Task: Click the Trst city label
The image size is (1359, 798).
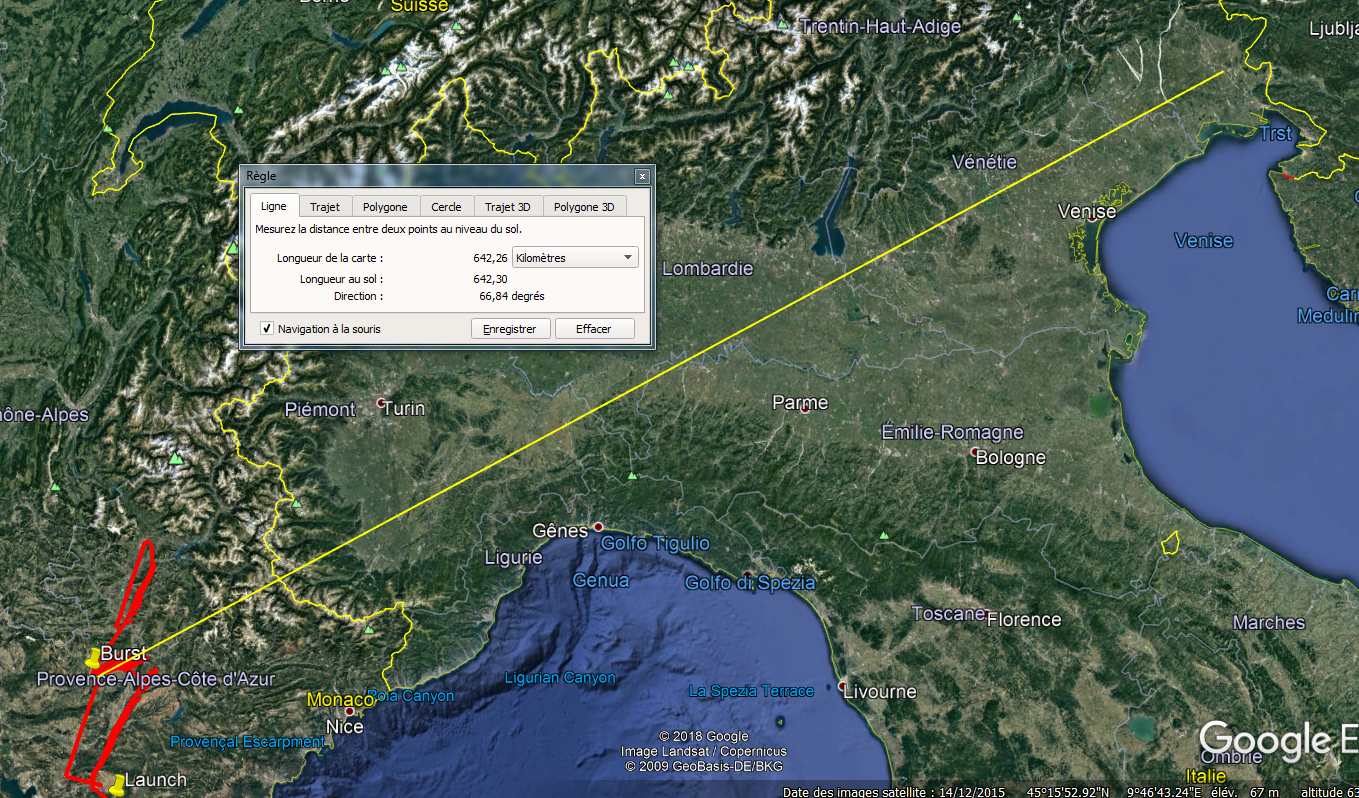Action: click(1277, 134)
